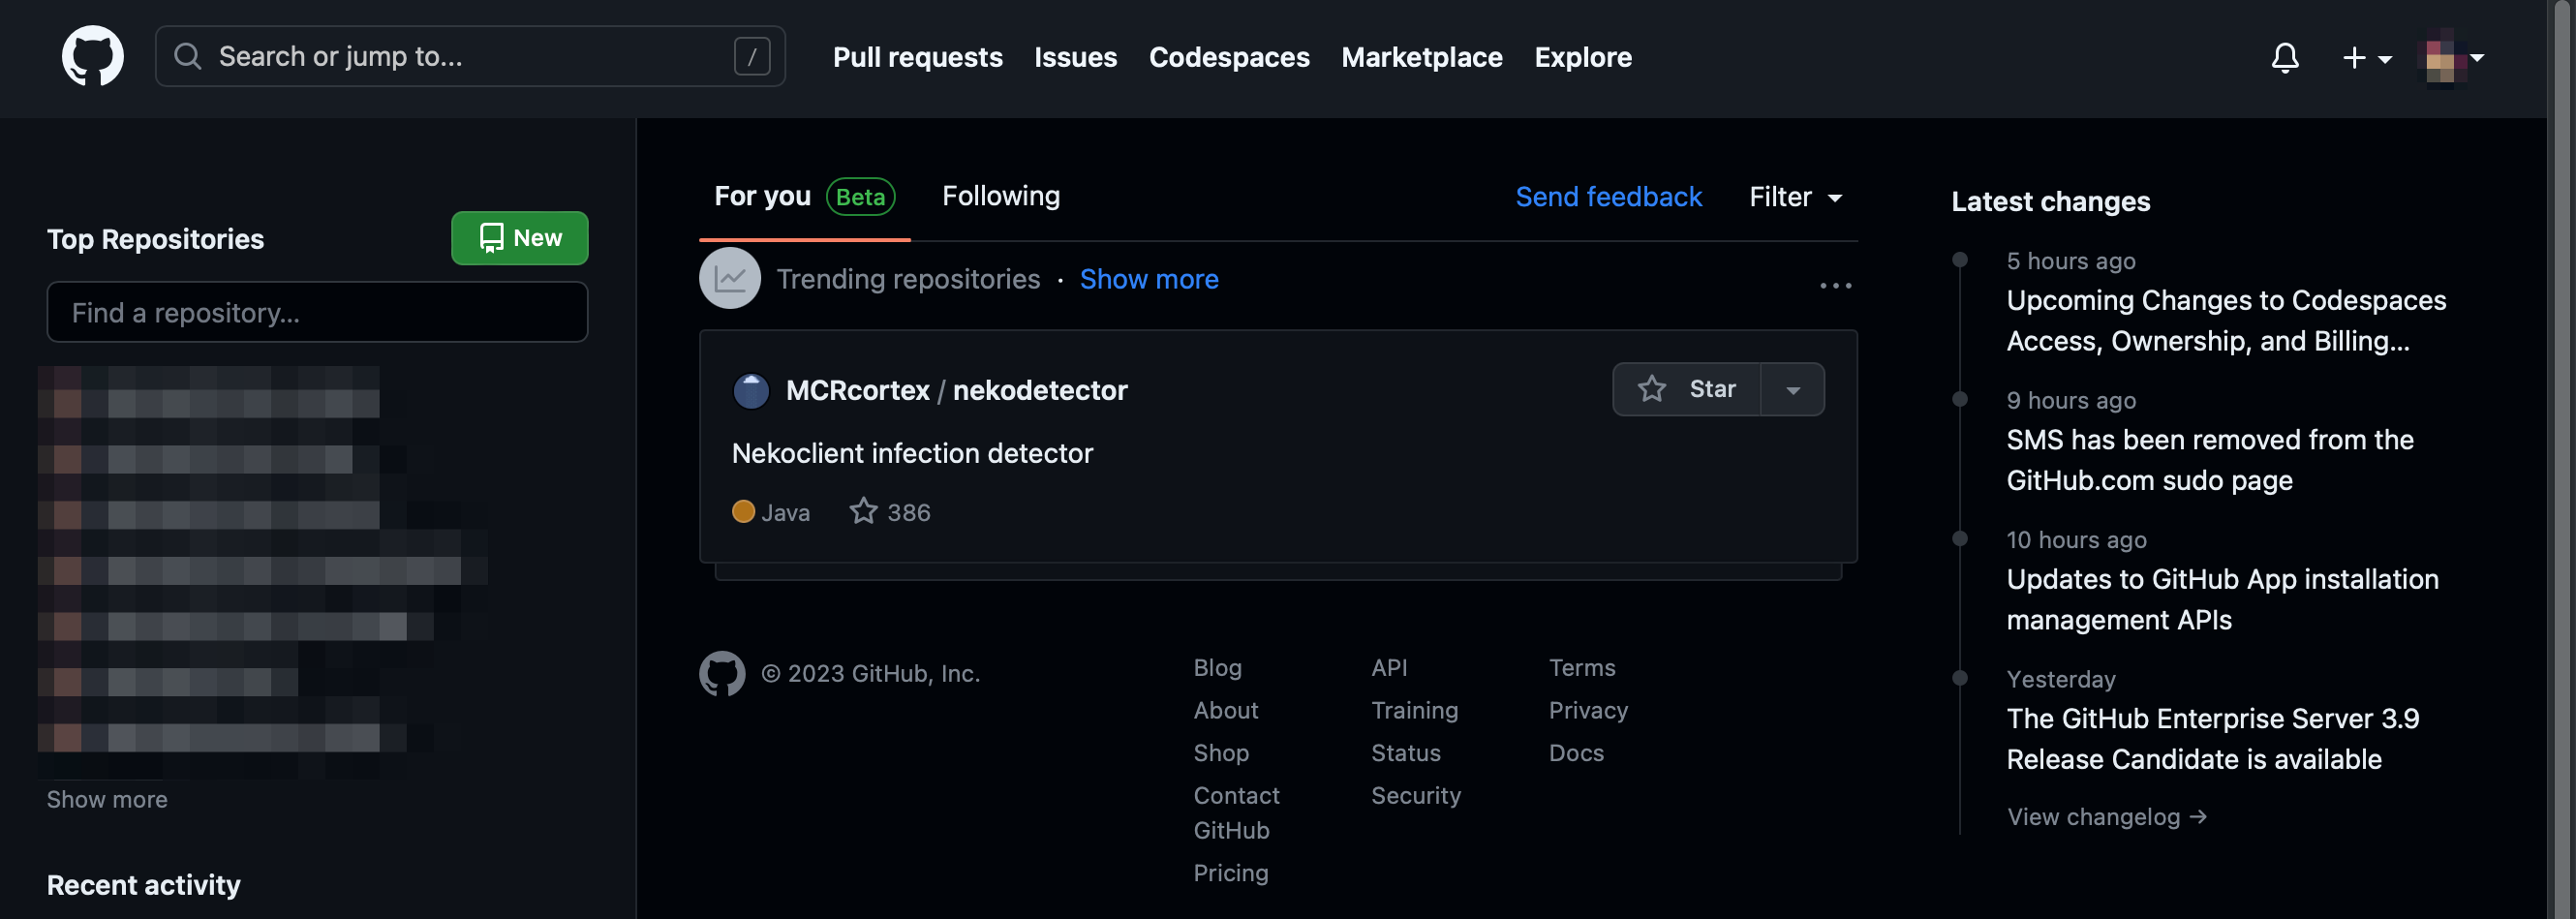Open the About footer link
The height and width of the screenshot is (919, 2576).
point(1225,710)
